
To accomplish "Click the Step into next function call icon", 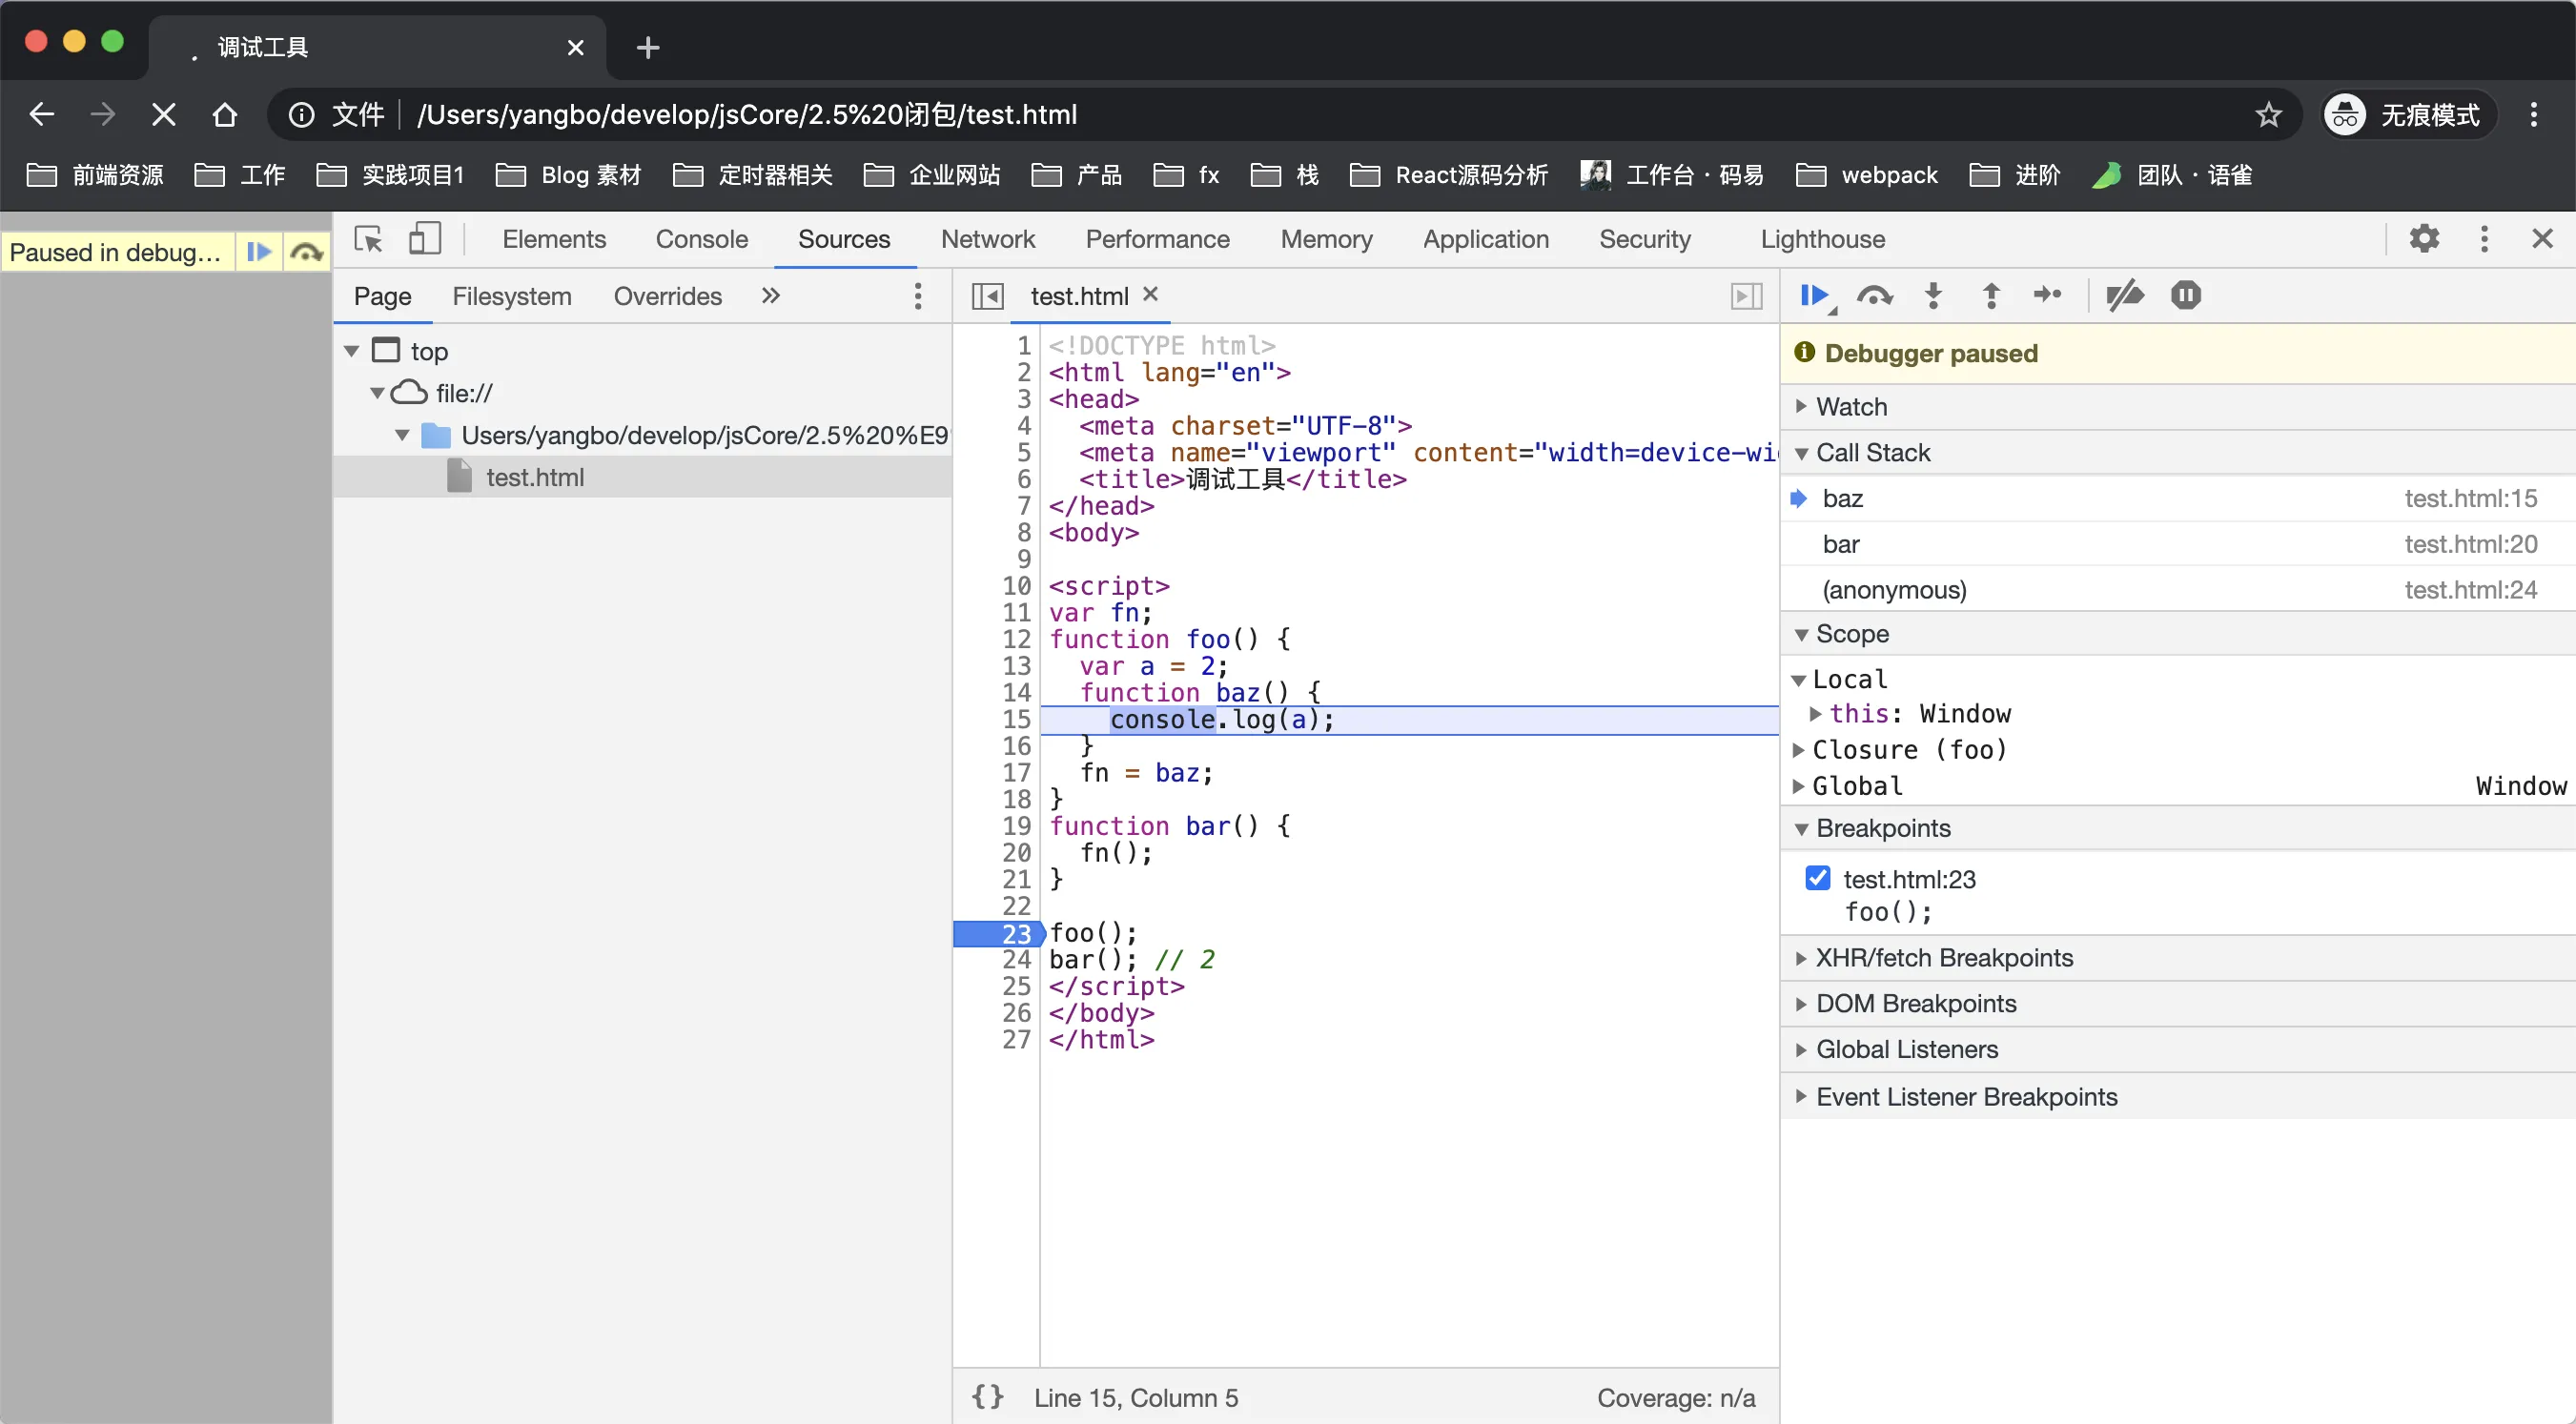I will tap(1933, 296).
